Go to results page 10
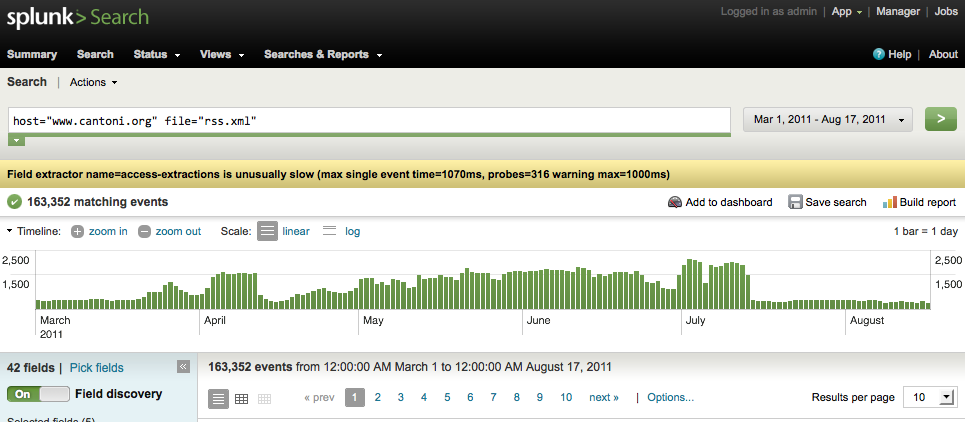 pyautogui.click(x=566, y=397)
